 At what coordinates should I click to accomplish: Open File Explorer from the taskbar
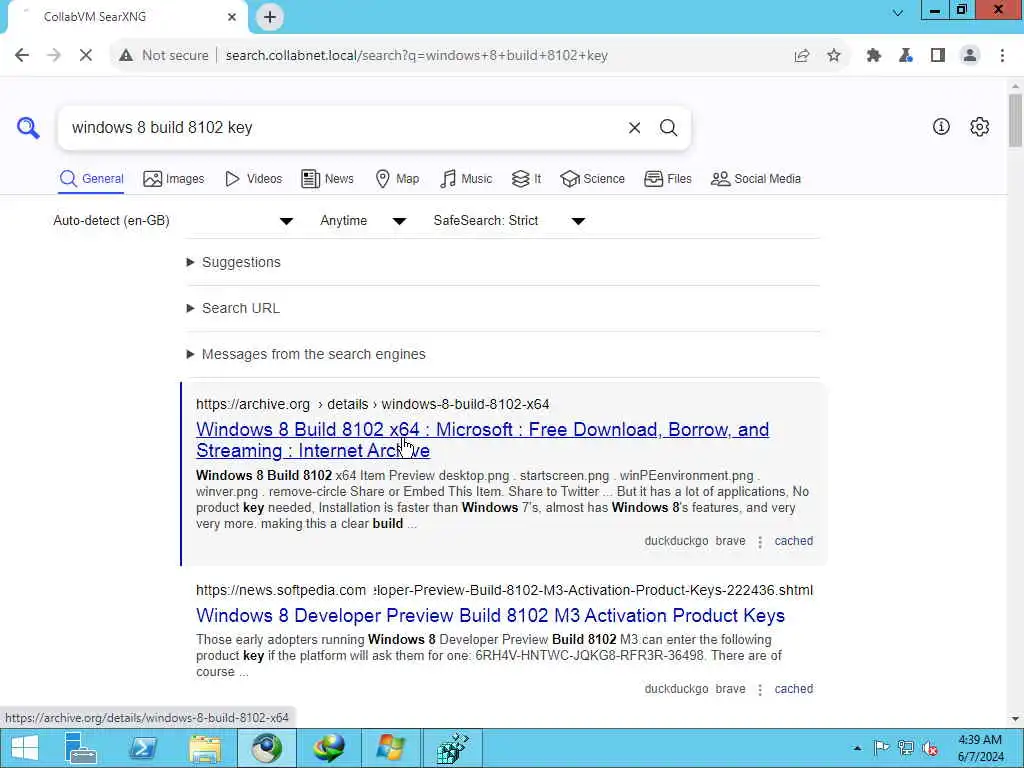tap(204, 748)
